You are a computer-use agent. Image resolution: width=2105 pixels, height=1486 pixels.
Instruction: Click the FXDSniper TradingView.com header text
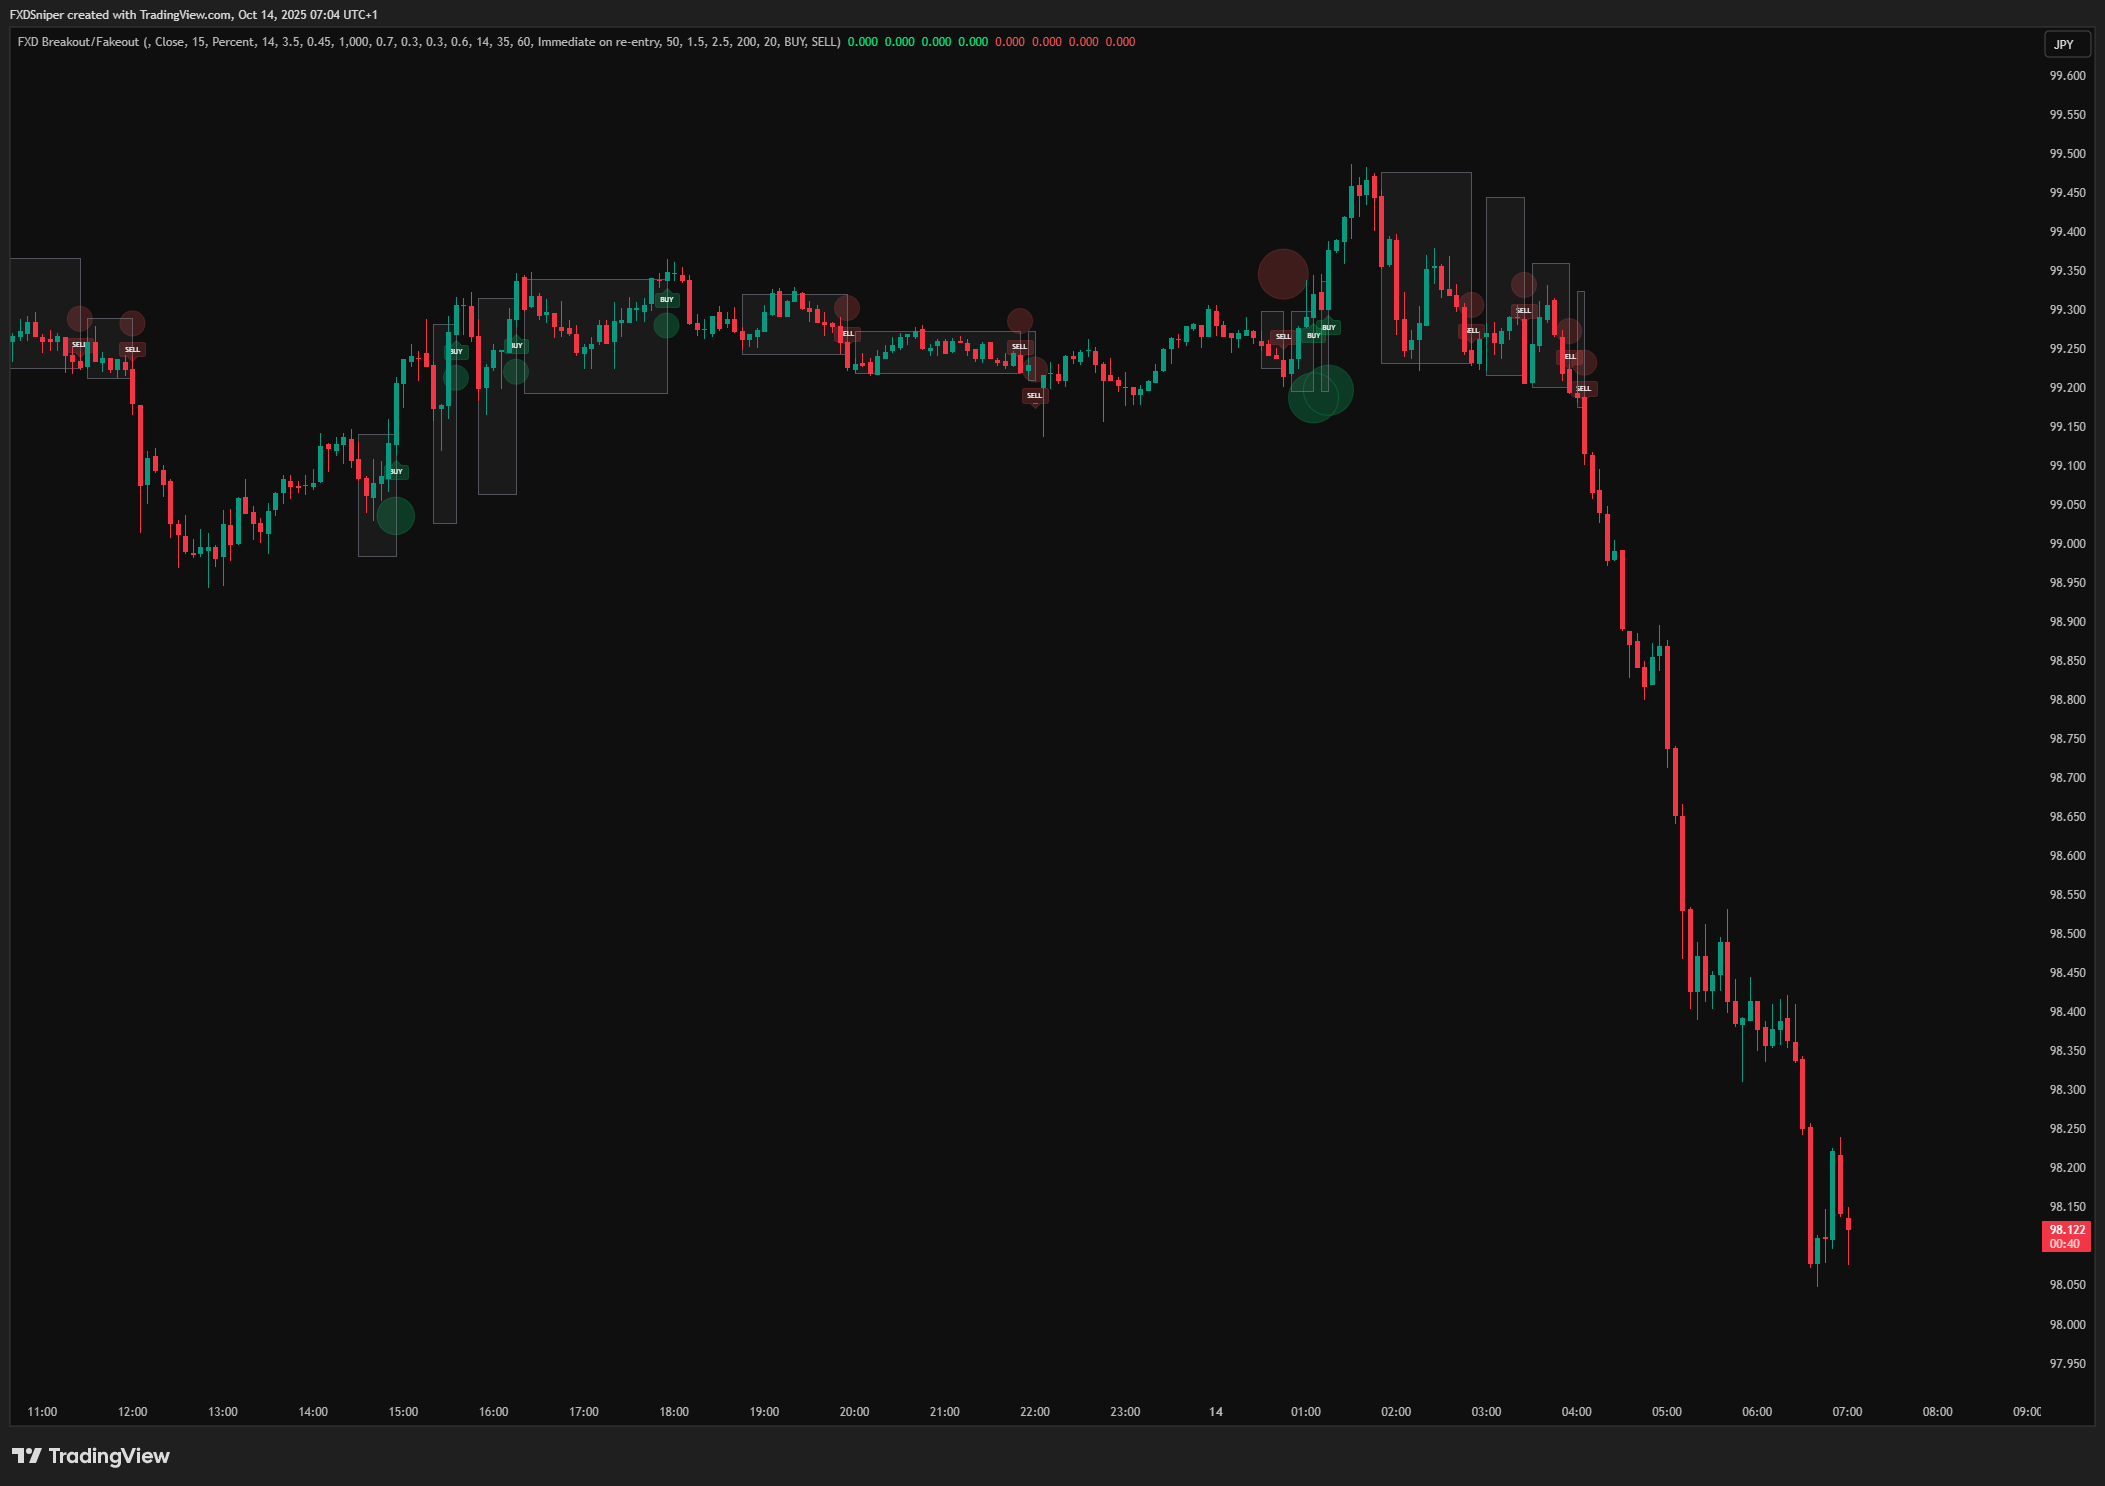click(x=193, y=15)
